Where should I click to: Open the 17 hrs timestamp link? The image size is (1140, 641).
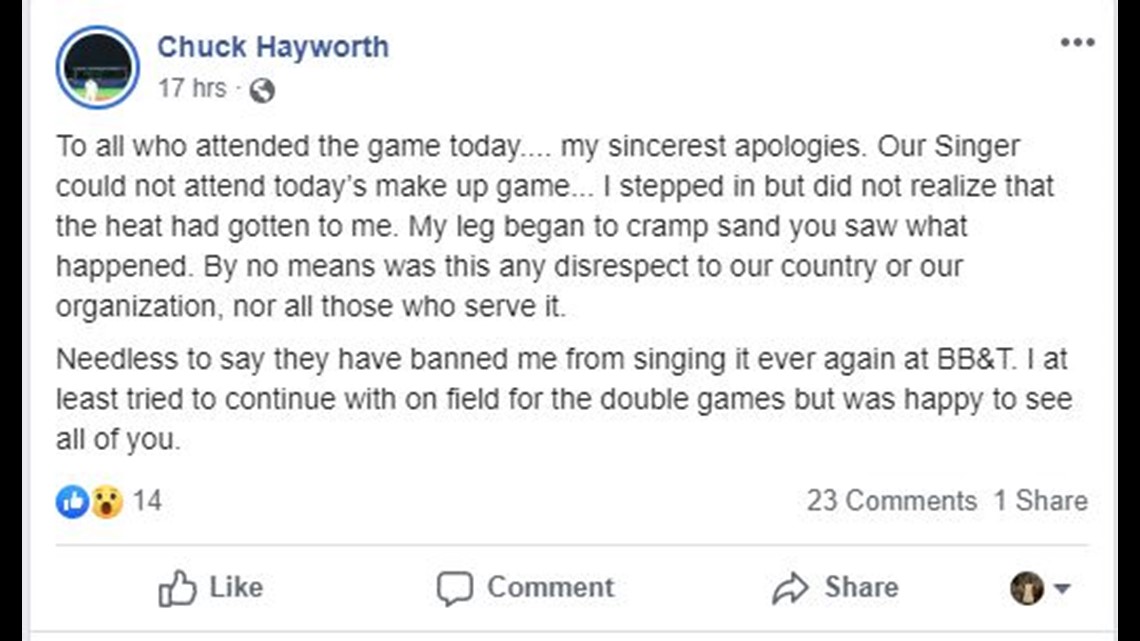point(192,89)
